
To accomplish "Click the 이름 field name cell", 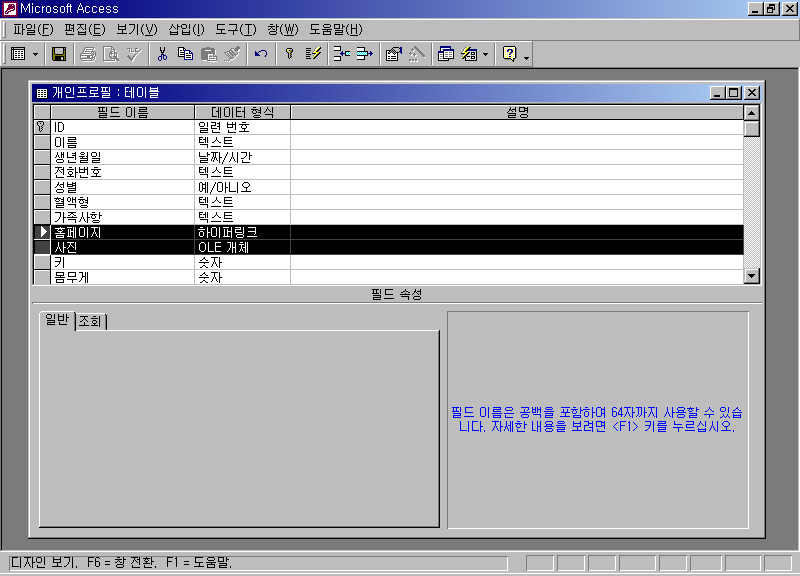I will 122,142.
